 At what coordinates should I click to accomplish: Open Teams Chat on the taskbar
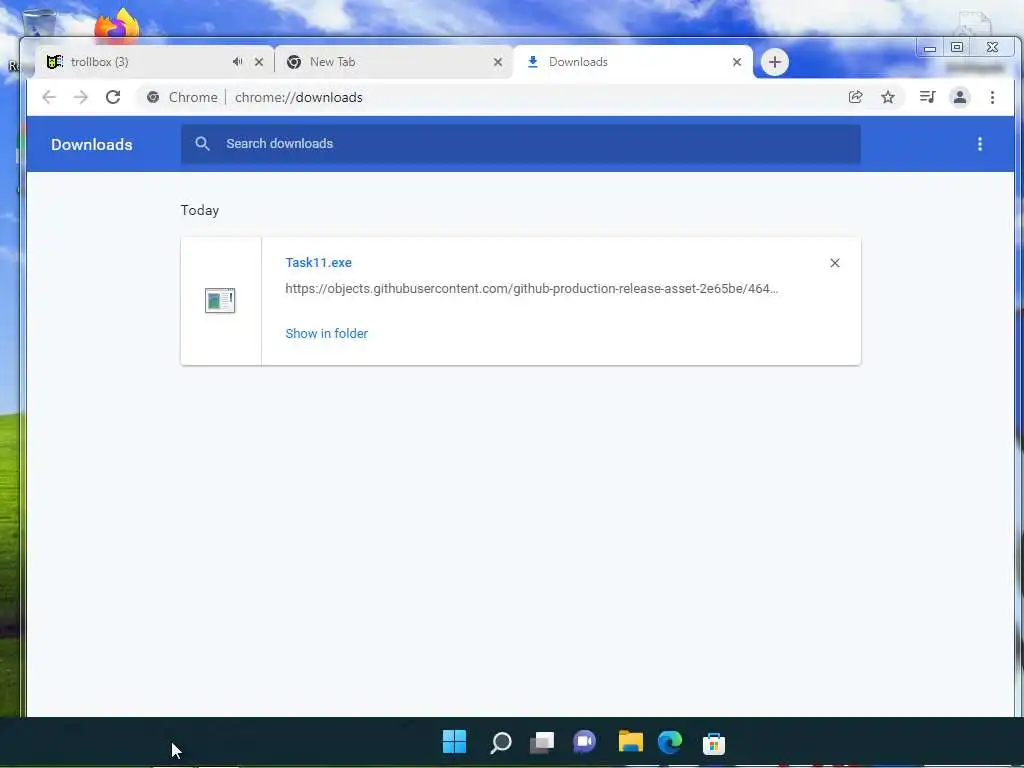click(x=585, y=742)
